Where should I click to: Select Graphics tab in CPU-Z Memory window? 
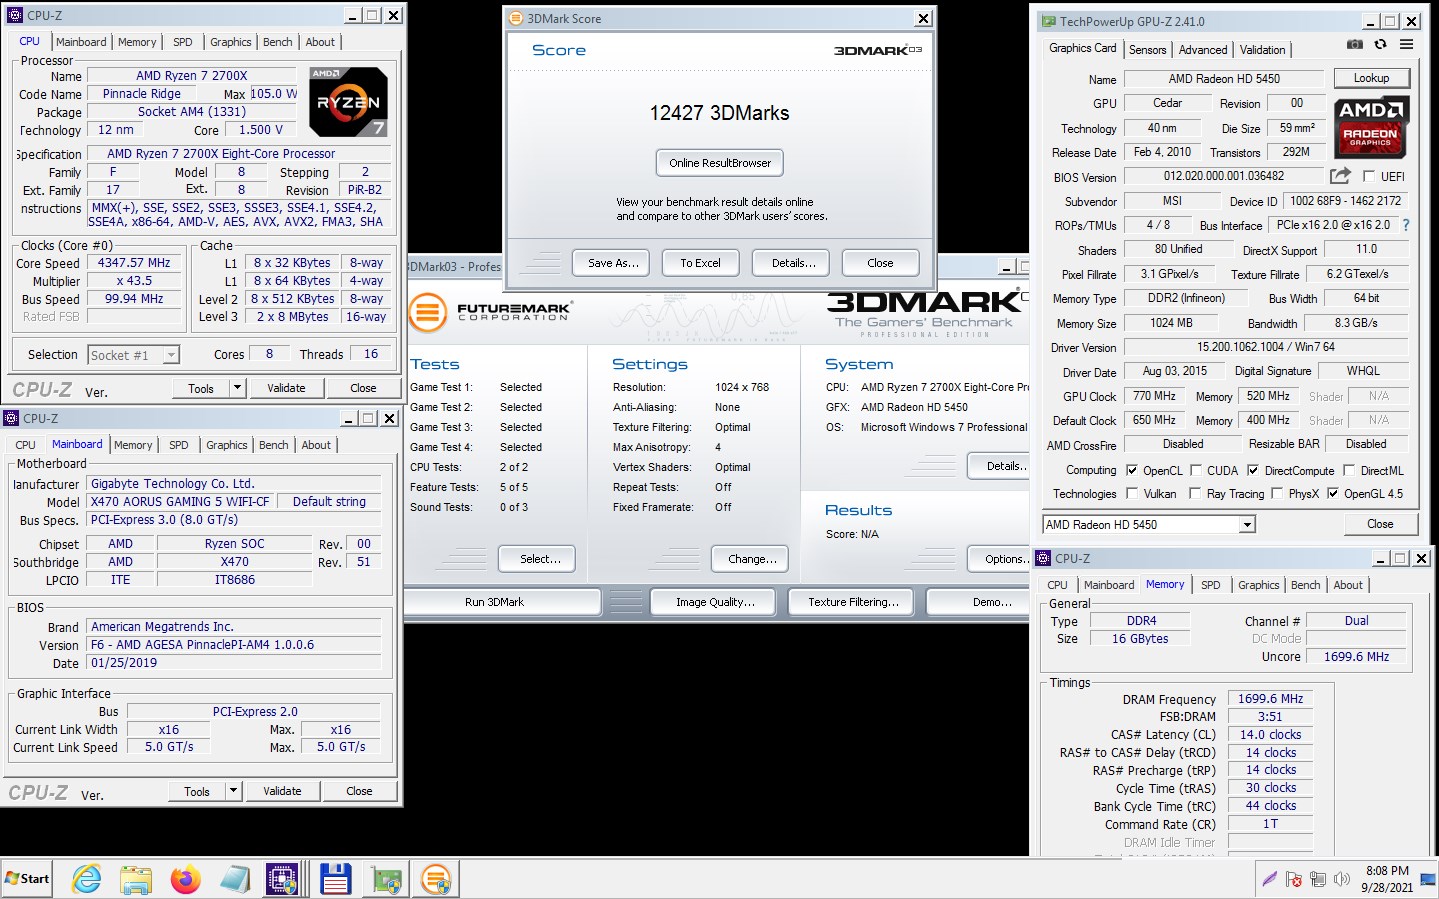(1258, 585)
